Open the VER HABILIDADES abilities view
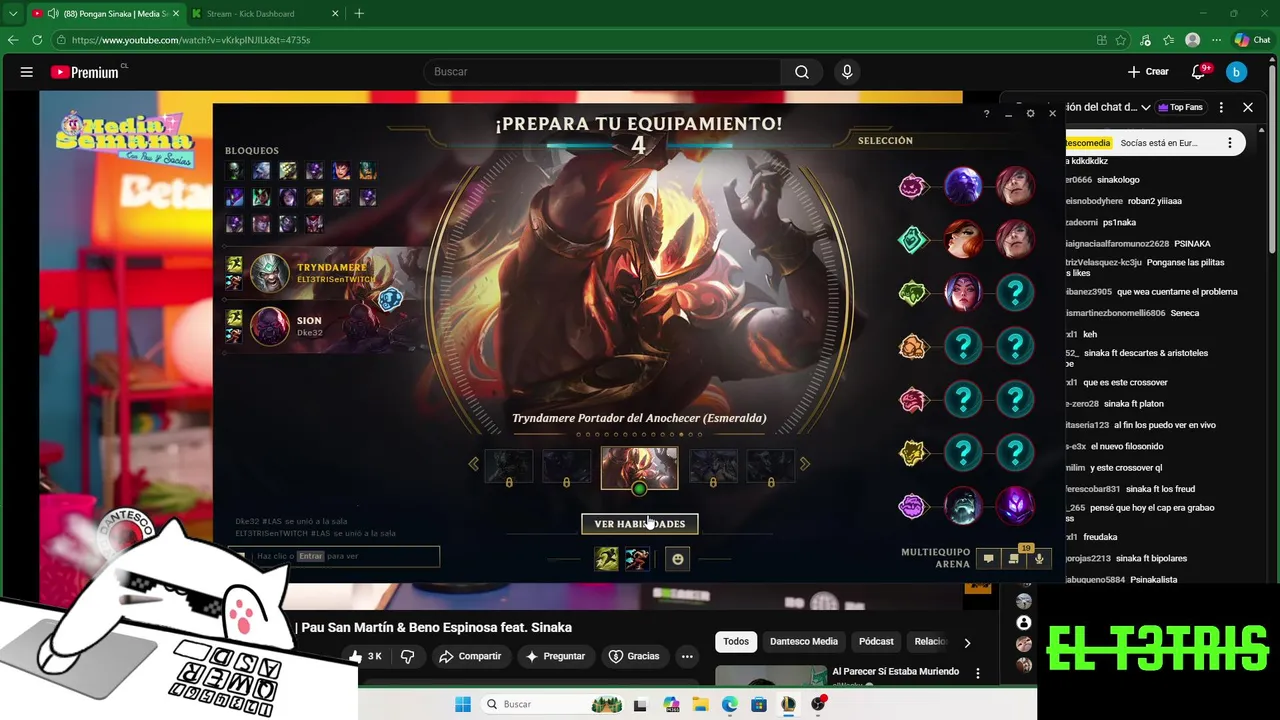Image resolution: width=1280 pixels, height=720 pixels. pyautogui.click(x=640, y=524)
